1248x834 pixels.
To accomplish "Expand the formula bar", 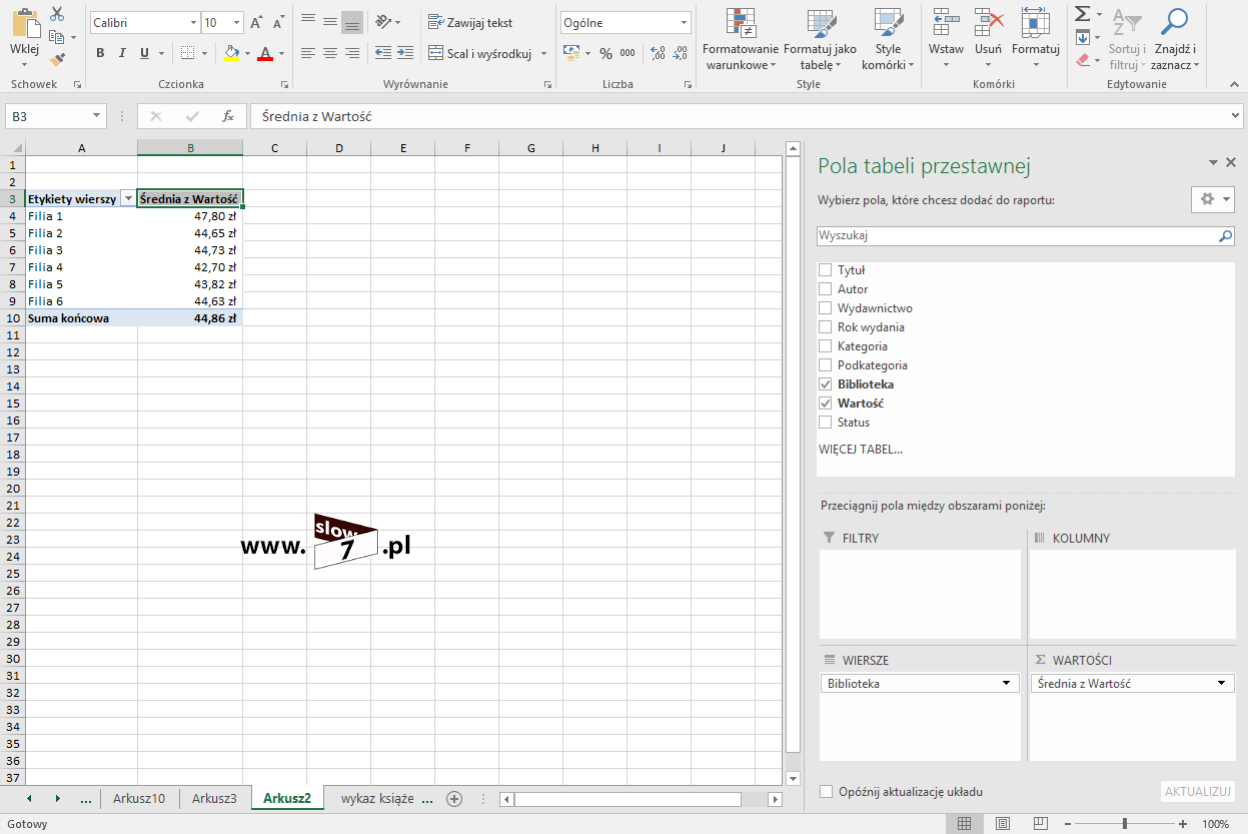I will click(1235, 116).
